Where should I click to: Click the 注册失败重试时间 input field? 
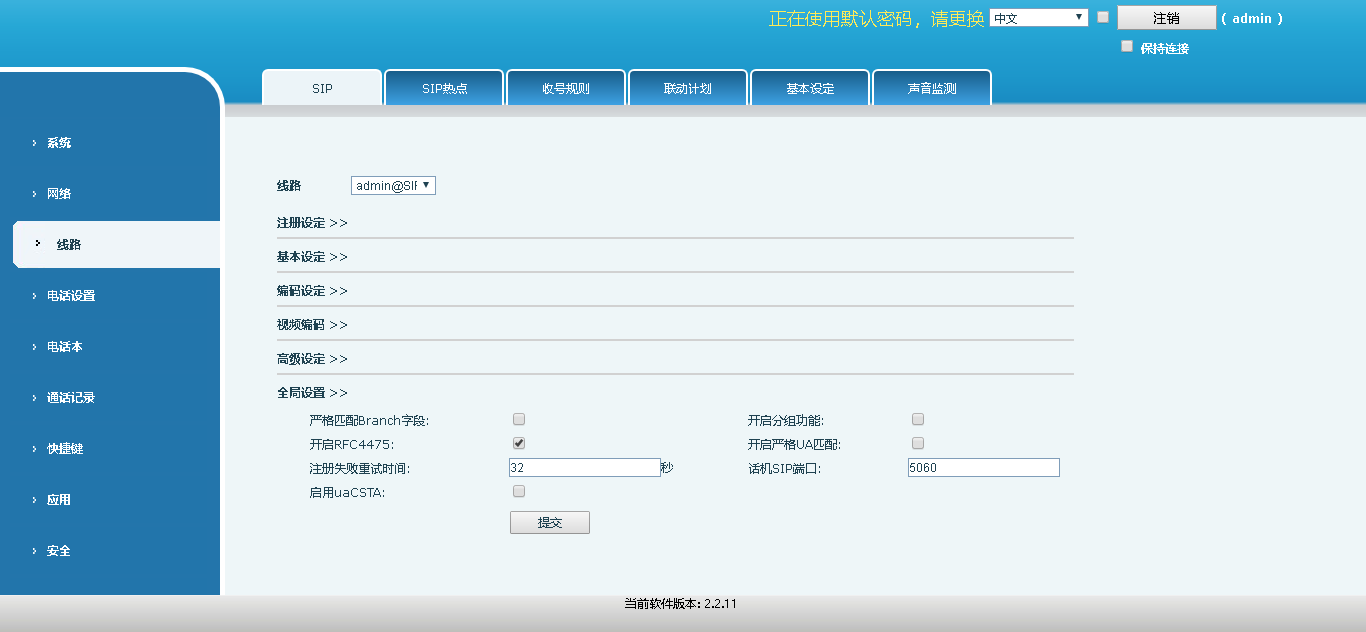pyautogui.click(x=585, y=468)
